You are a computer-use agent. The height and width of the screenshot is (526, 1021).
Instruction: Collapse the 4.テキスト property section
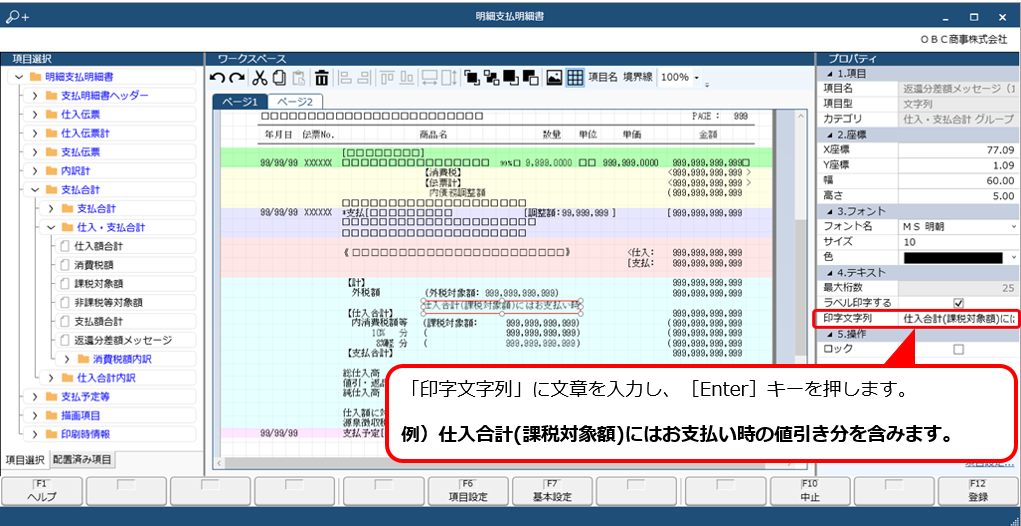tap(830, 273)
